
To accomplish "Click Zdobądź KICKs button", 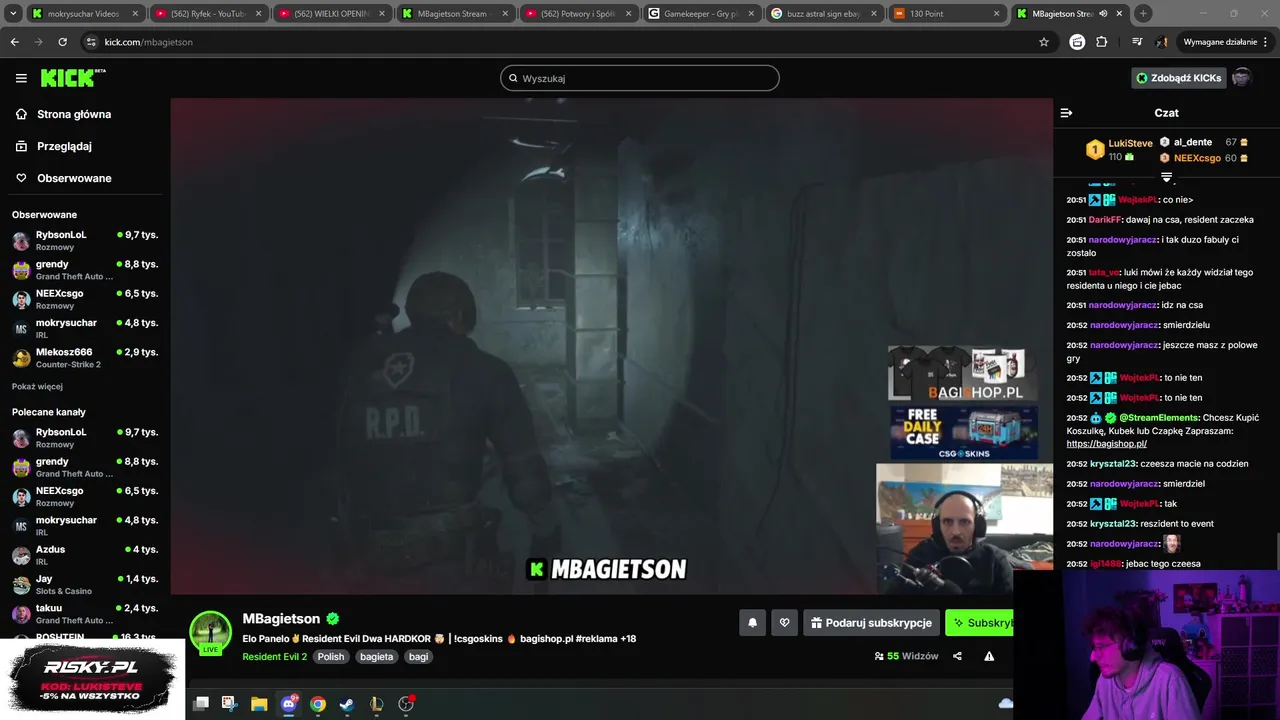I will [1179, 78].
